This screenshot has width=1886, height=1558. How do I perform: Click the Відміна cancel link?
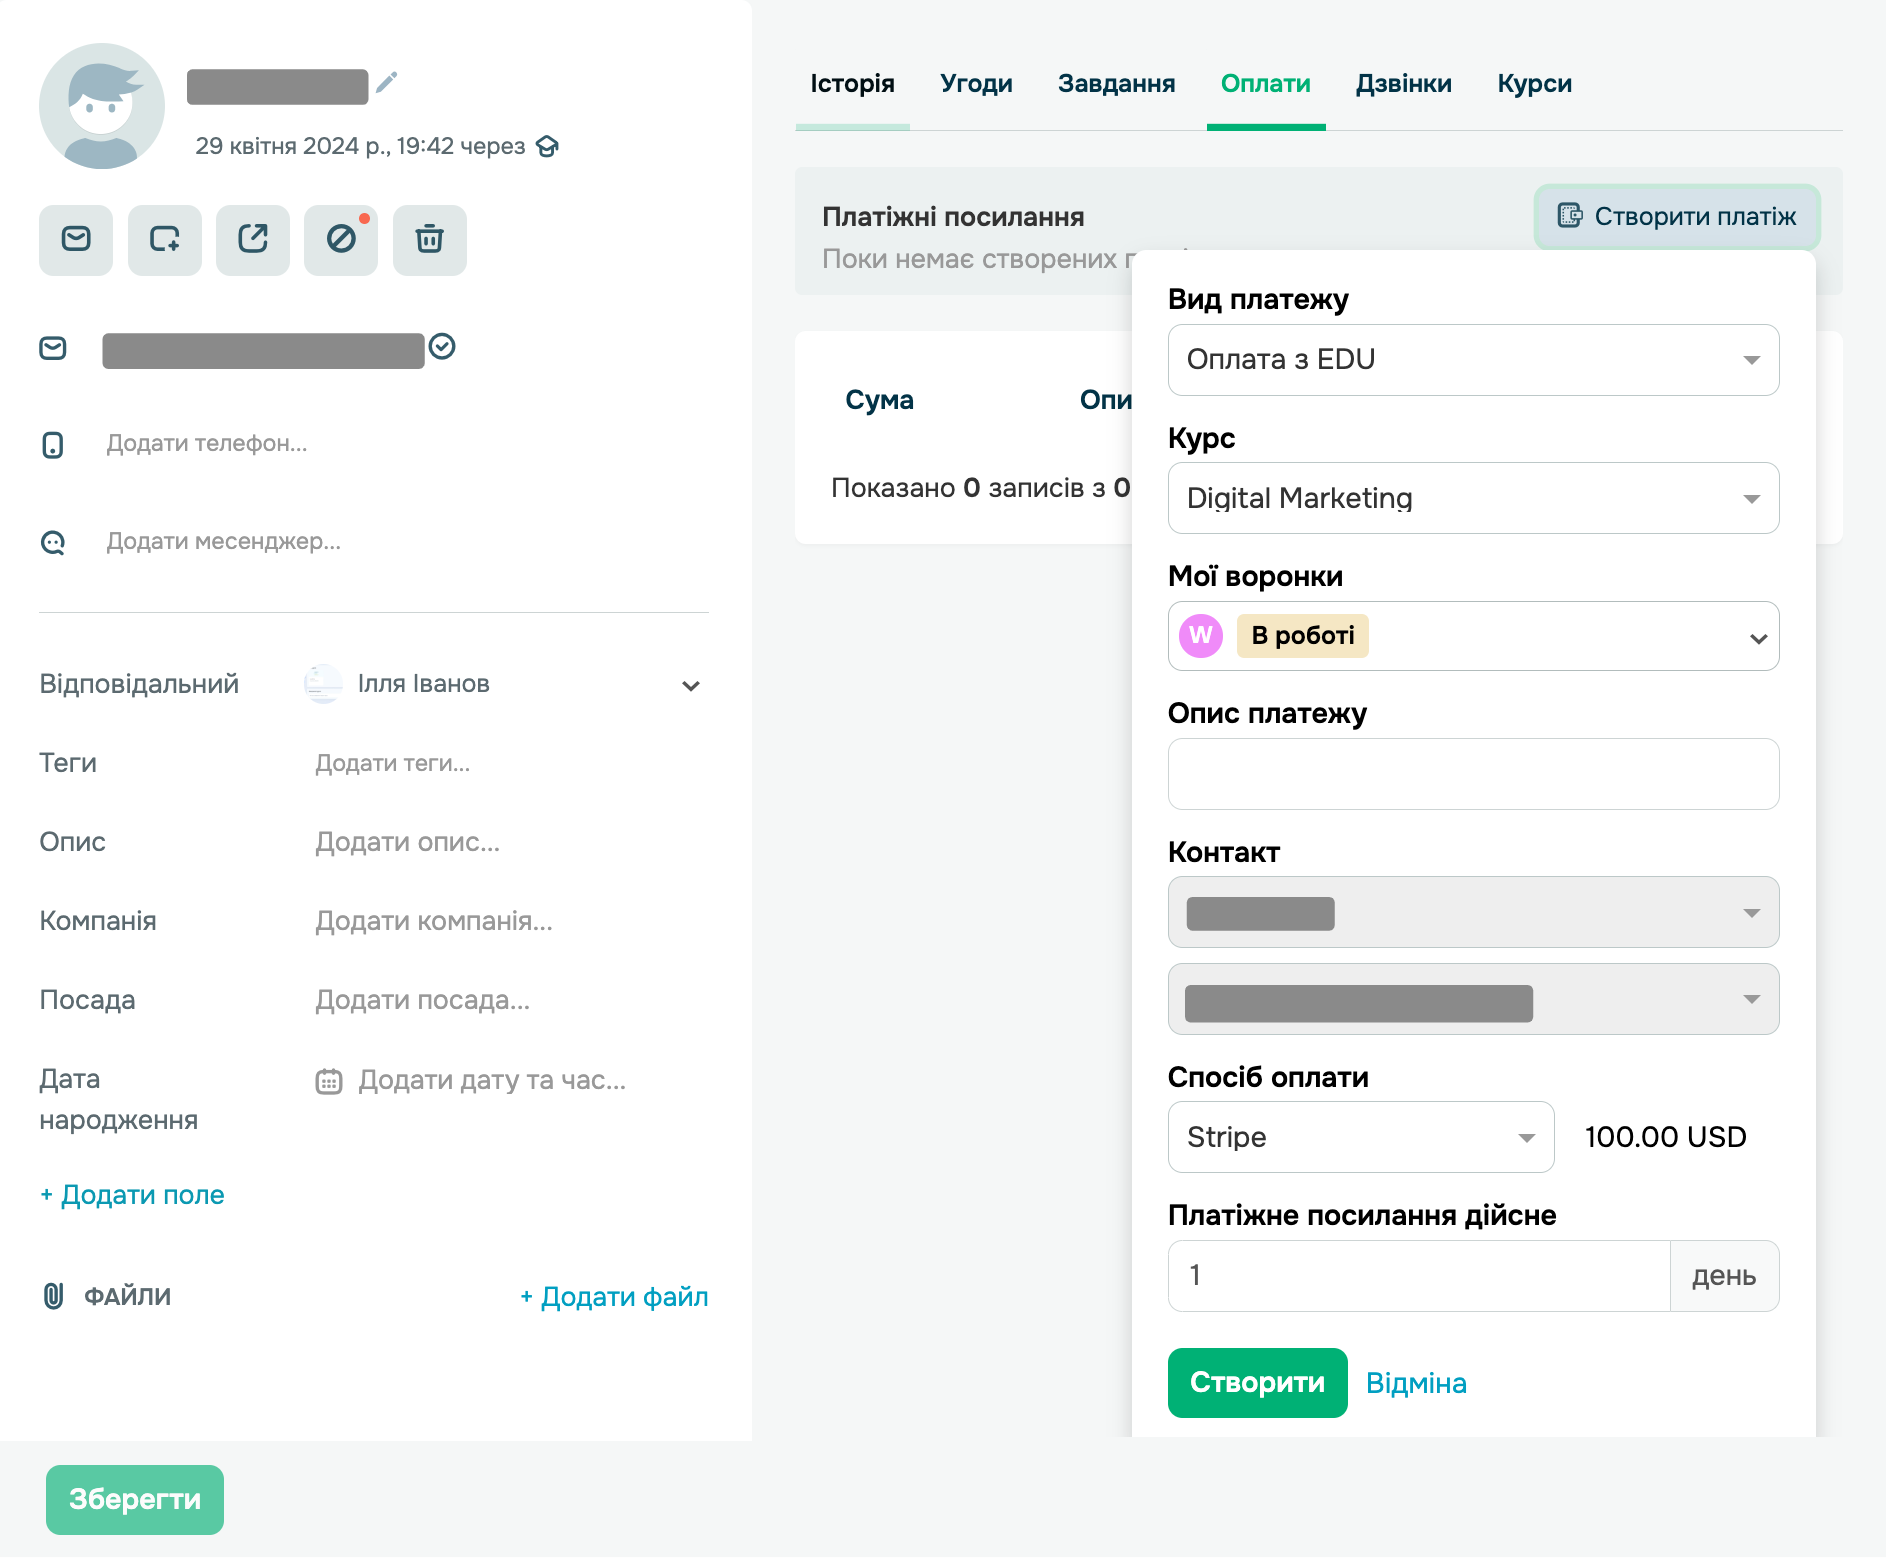(1416, 1383)
